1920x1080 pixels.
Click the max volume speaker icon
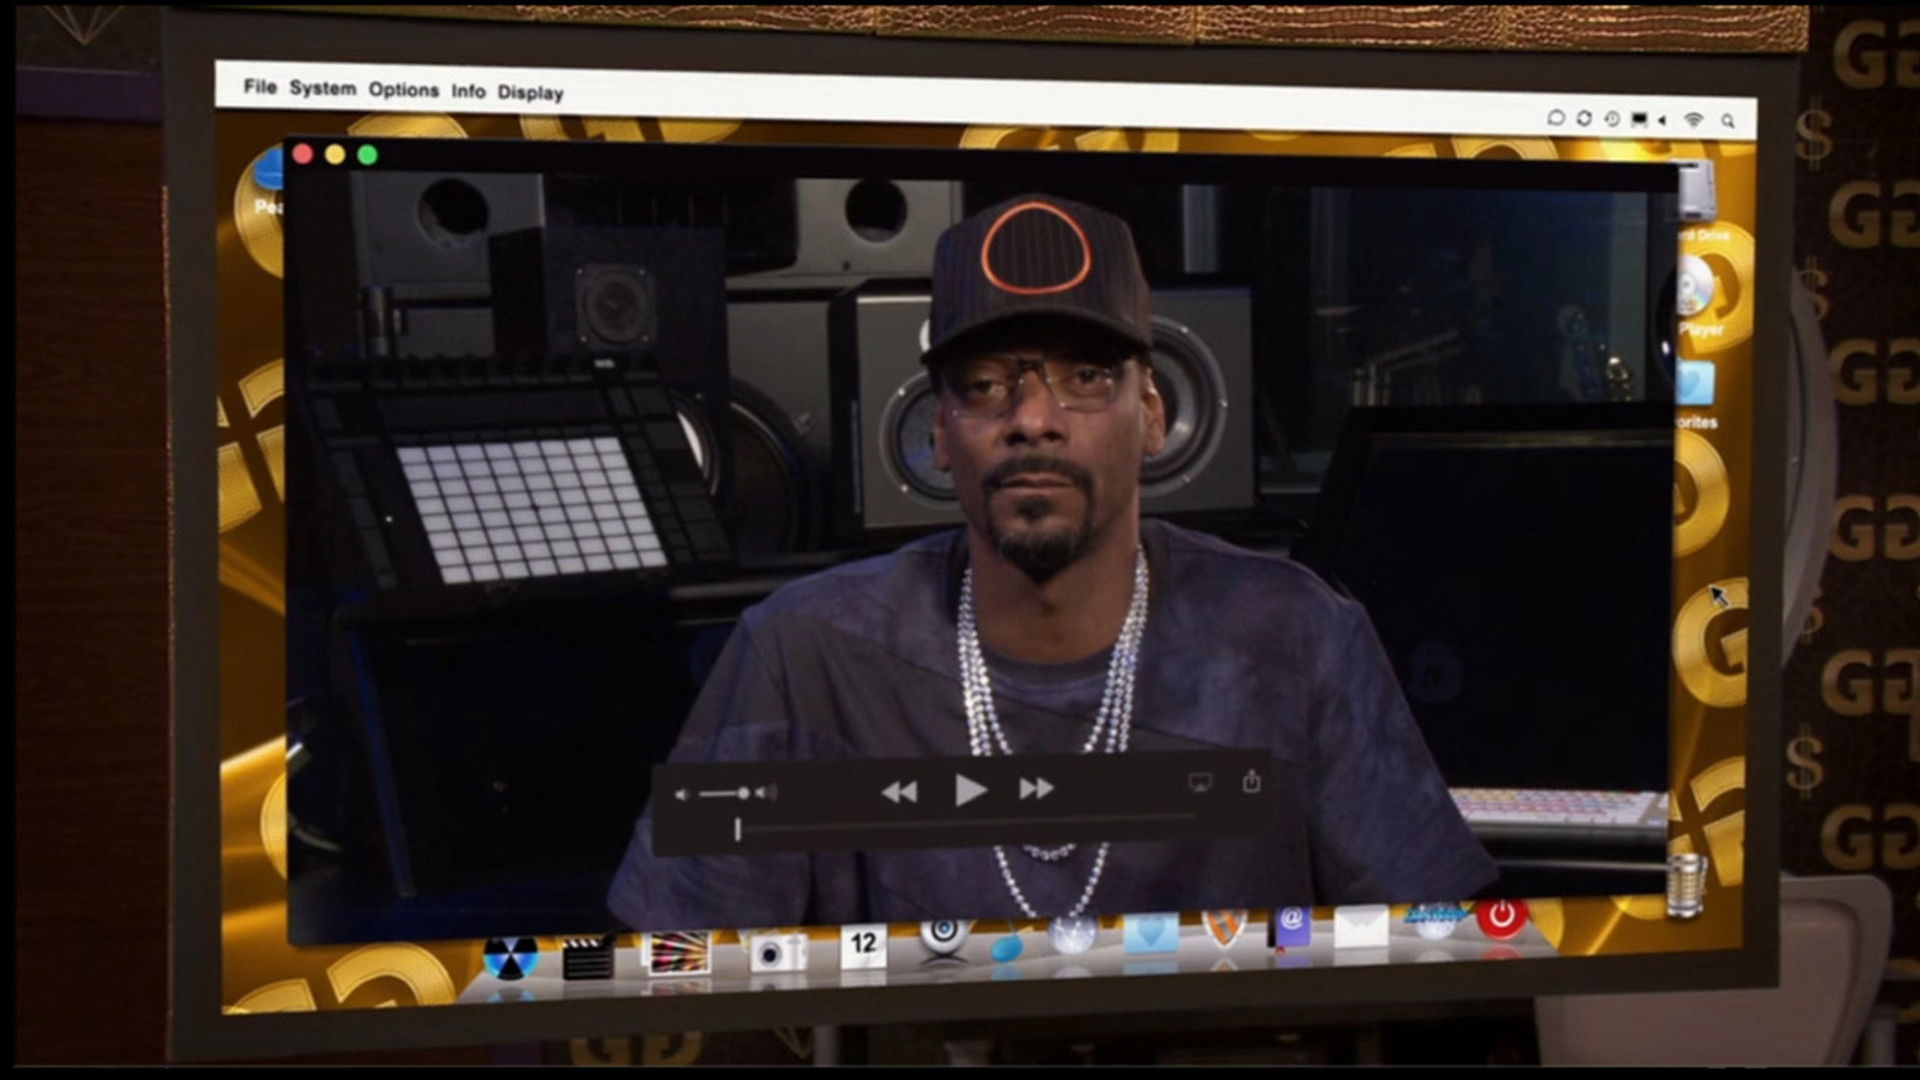pos(766,793)
